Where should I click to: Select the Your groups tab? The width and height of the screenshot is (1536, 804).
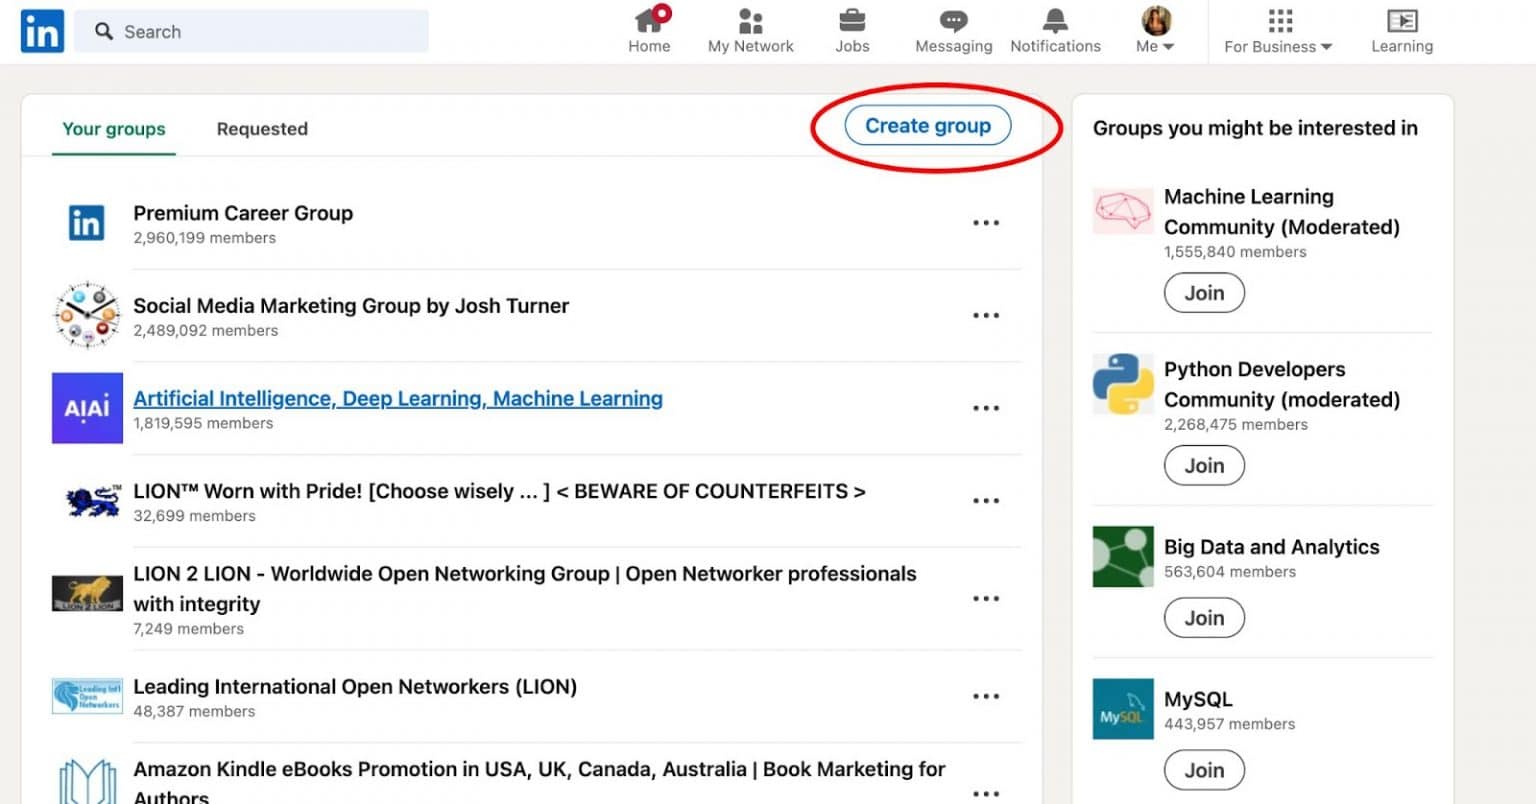(114, 128)
